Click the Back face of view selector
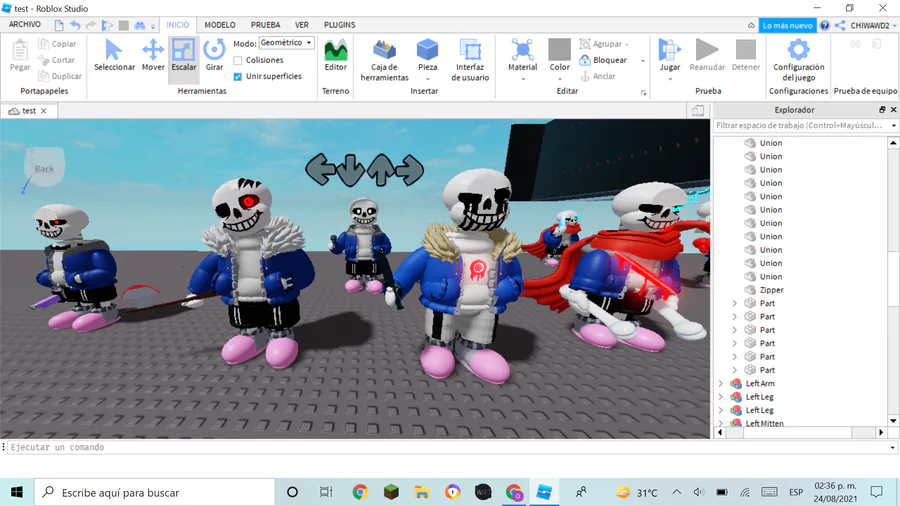Screen dimensions: 900x506 [44, 167]
